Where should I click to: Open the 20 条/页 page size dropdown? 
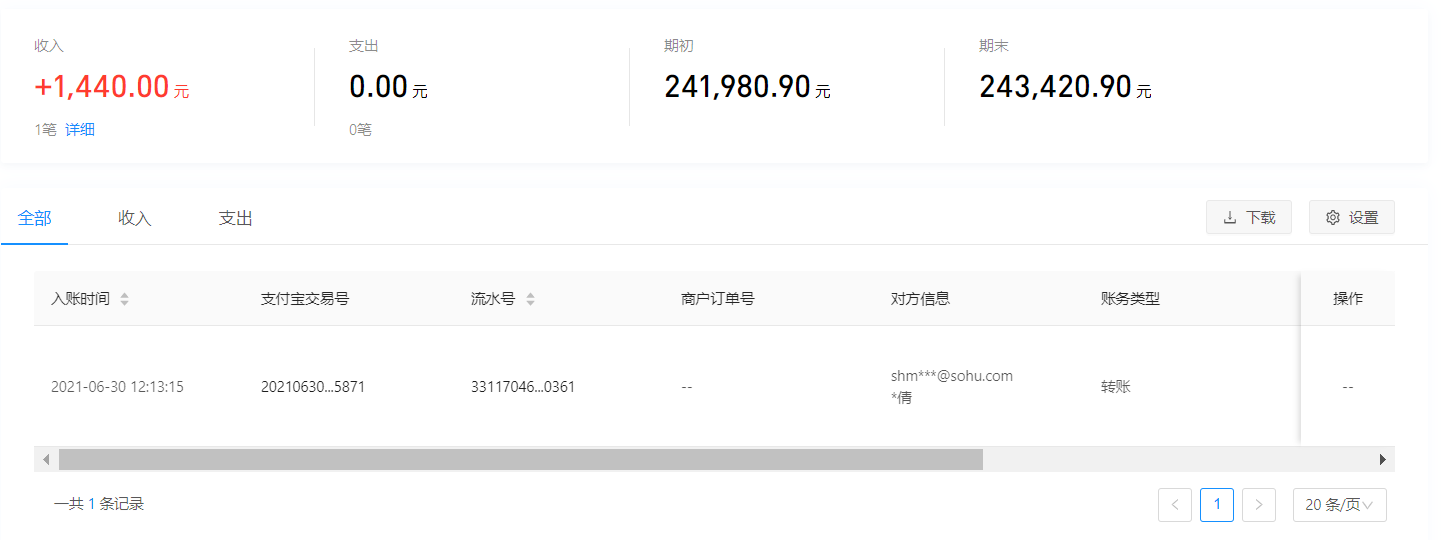(x=1340, y=505)
